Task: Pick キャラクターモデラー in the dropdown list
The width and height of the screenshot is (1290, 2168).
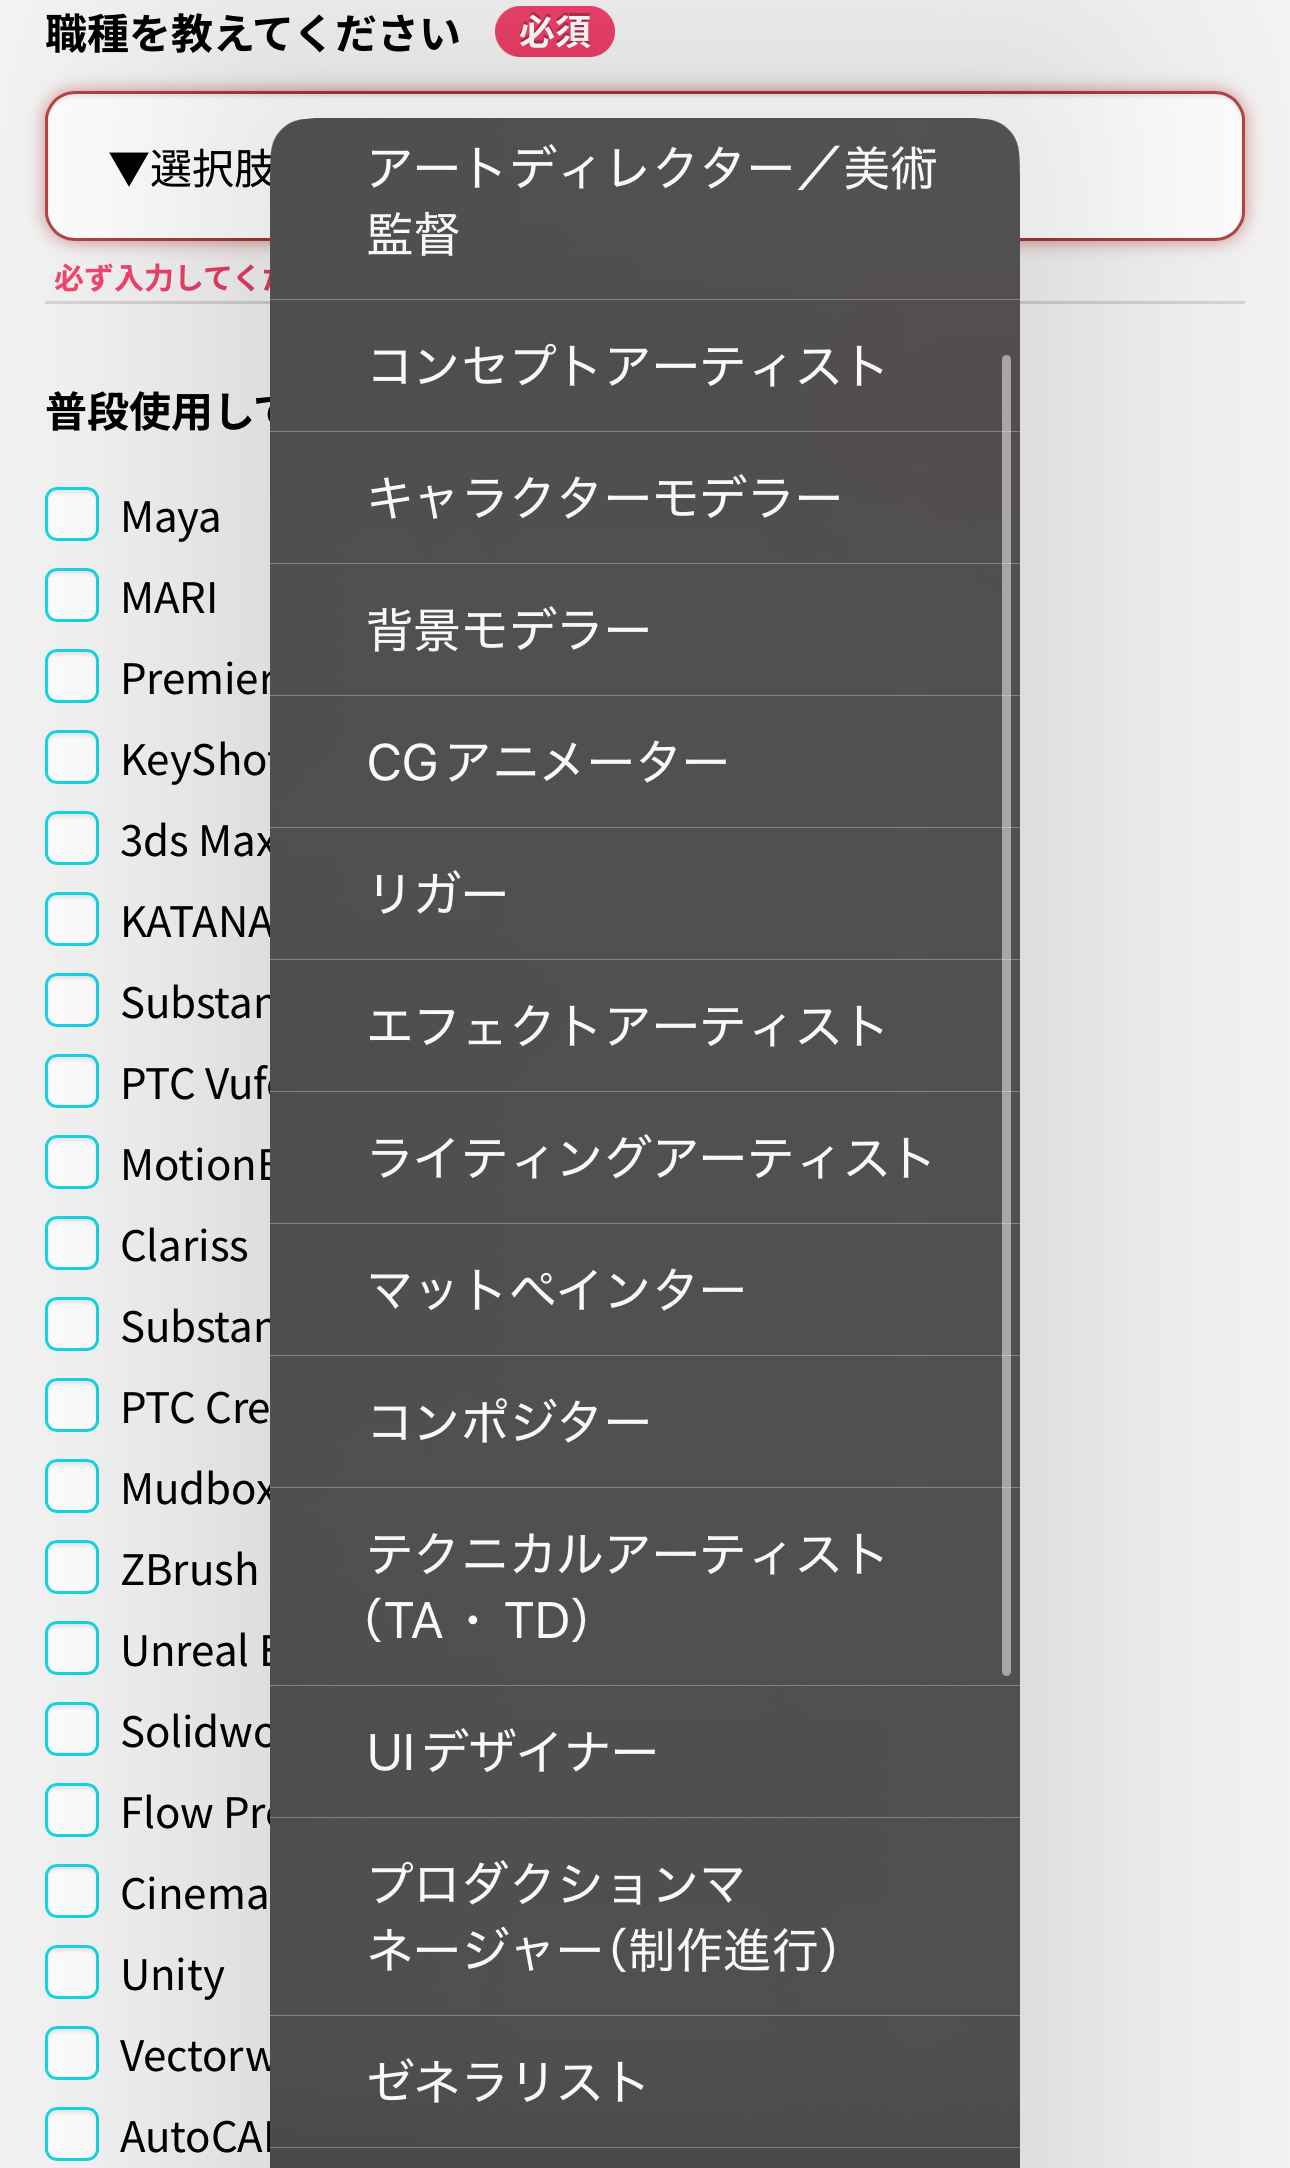Action: 644,498
